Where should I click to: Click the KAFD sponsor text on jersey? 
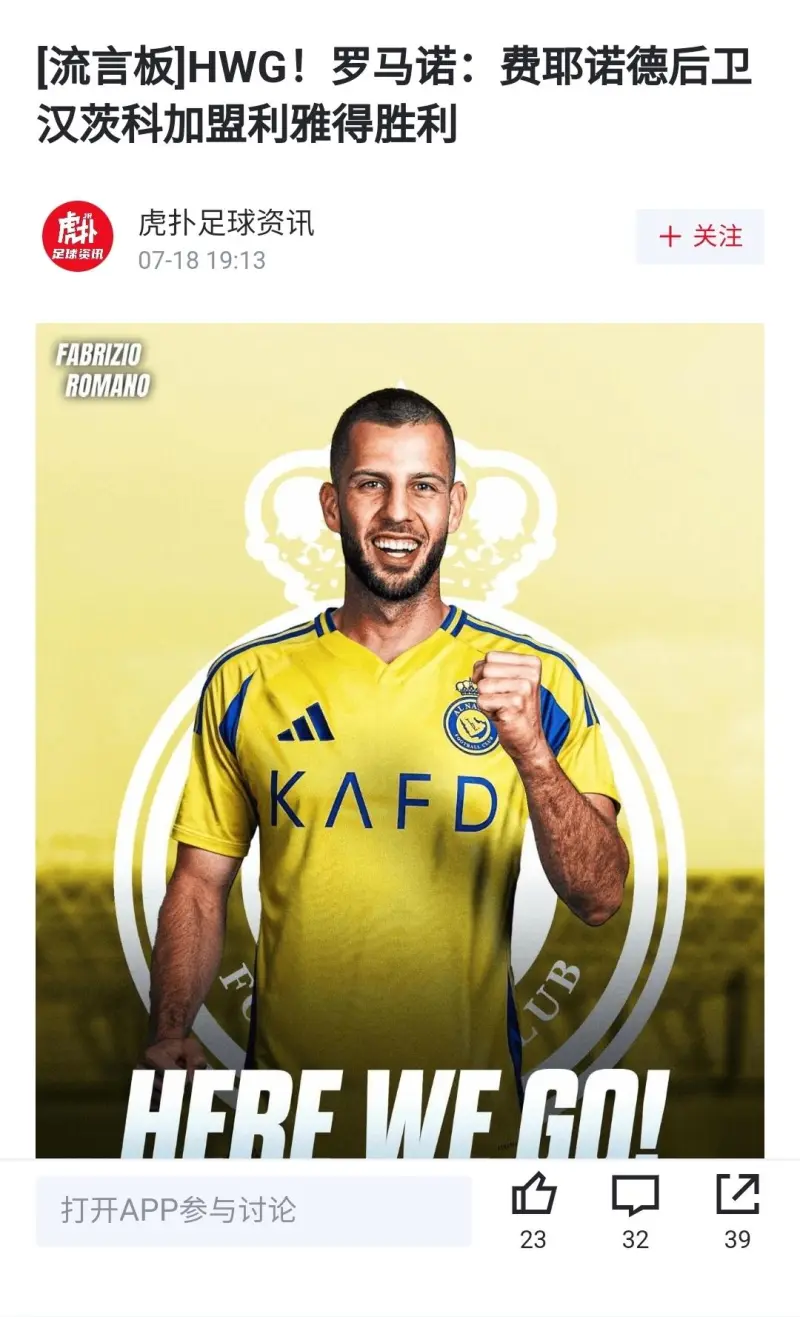384,802
